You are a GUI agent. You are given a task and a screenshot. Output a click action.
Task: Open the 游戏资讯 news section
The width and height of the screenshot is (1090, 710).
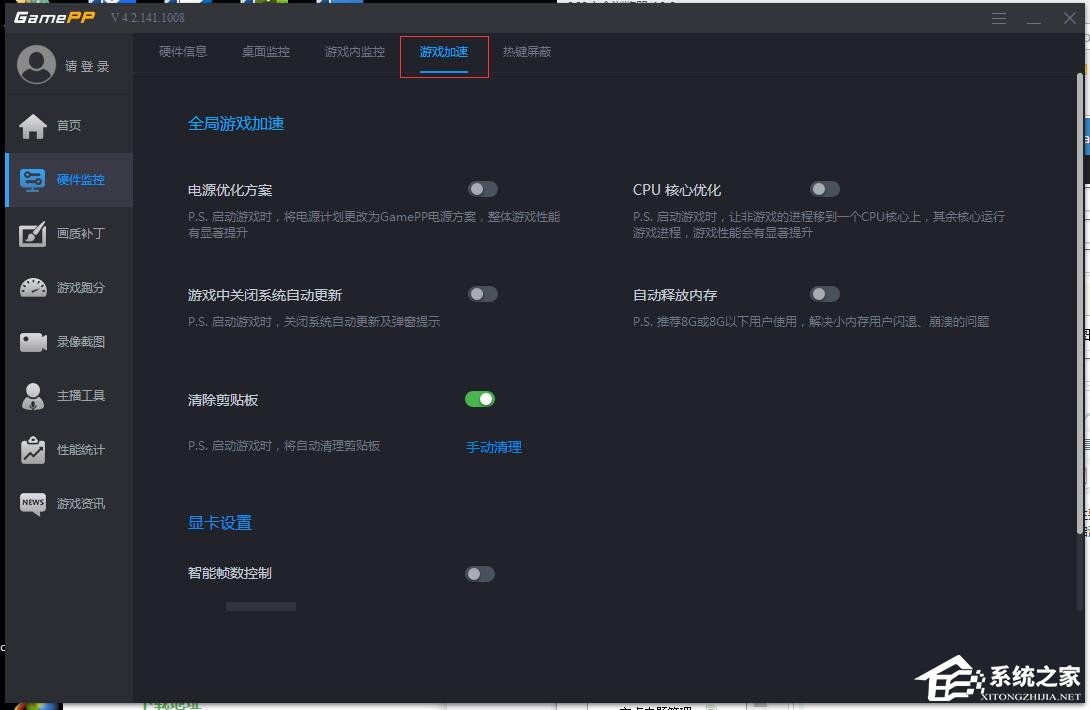[x=68, y=503]
